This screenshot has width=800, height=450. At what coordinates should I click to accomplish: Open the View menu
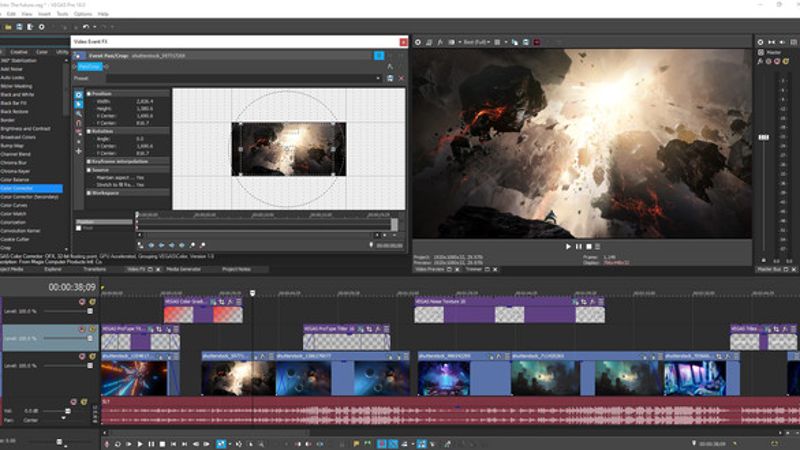(27, 14)
